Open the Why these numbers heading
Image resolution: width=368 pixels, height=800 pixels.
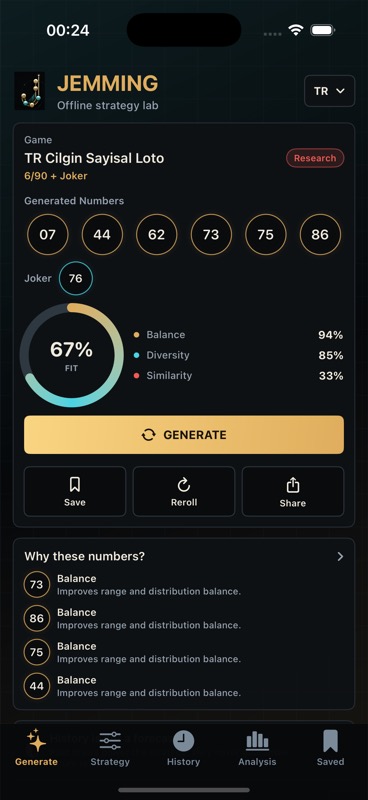click(85, 556)
